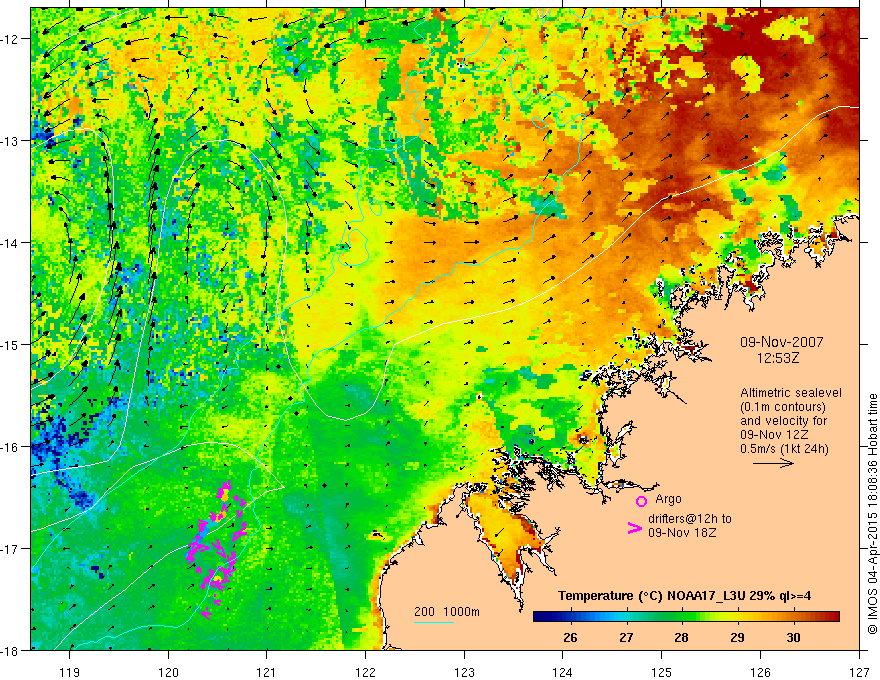Click longitude axis label 123
The height and width of the screenshot is (680, 880).
point(464,672)
